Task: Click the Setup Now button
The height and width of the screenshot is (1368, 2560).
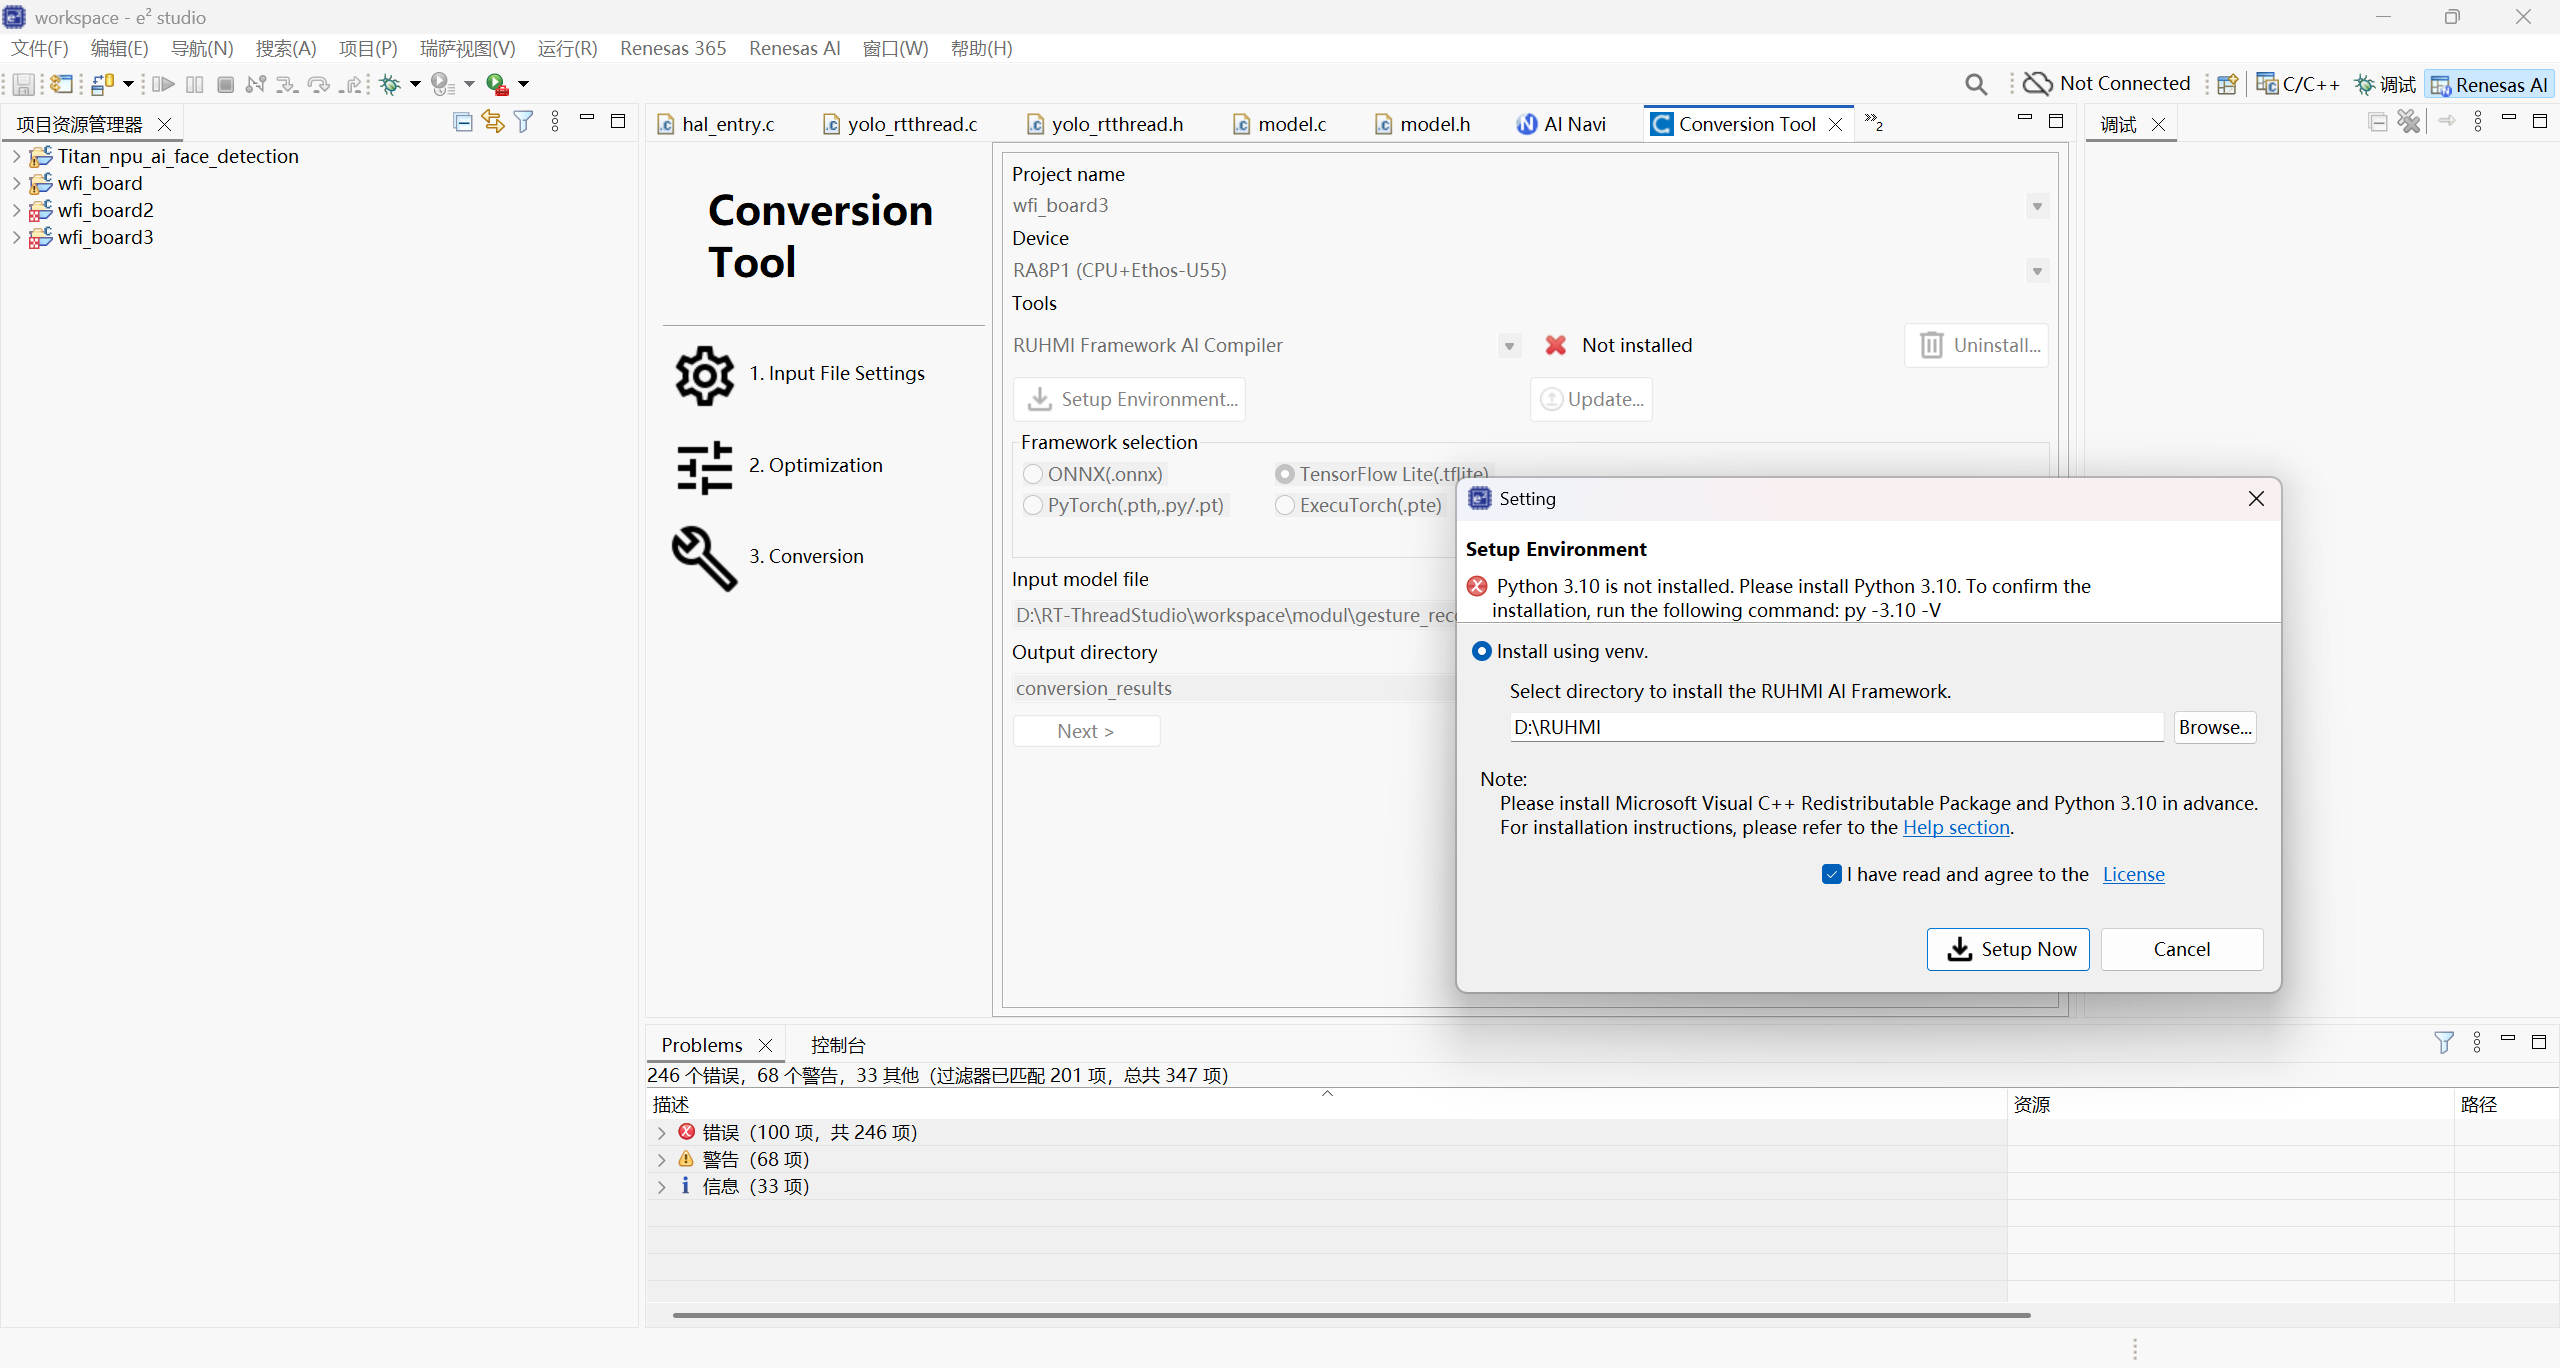Action: pos(2008,949)
